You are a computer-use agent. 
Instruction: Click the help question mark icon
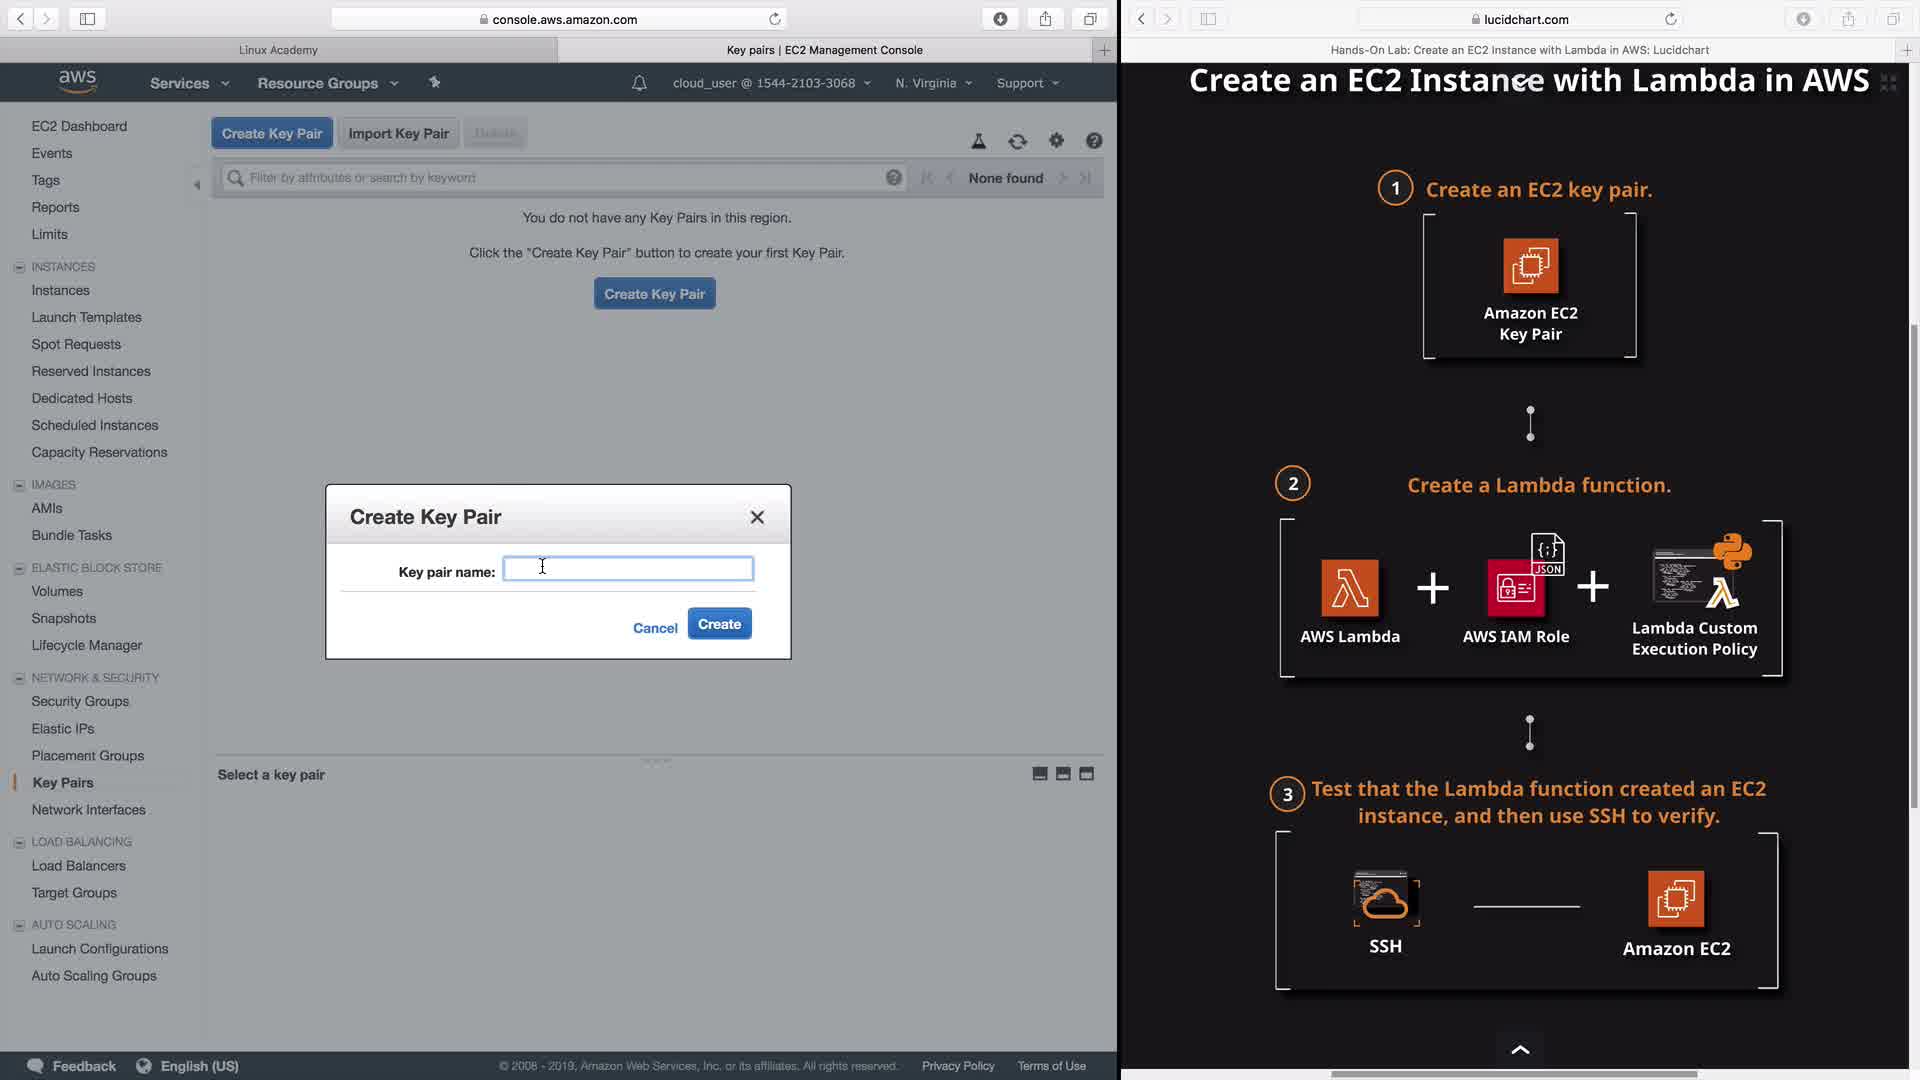coord(1094,141)
